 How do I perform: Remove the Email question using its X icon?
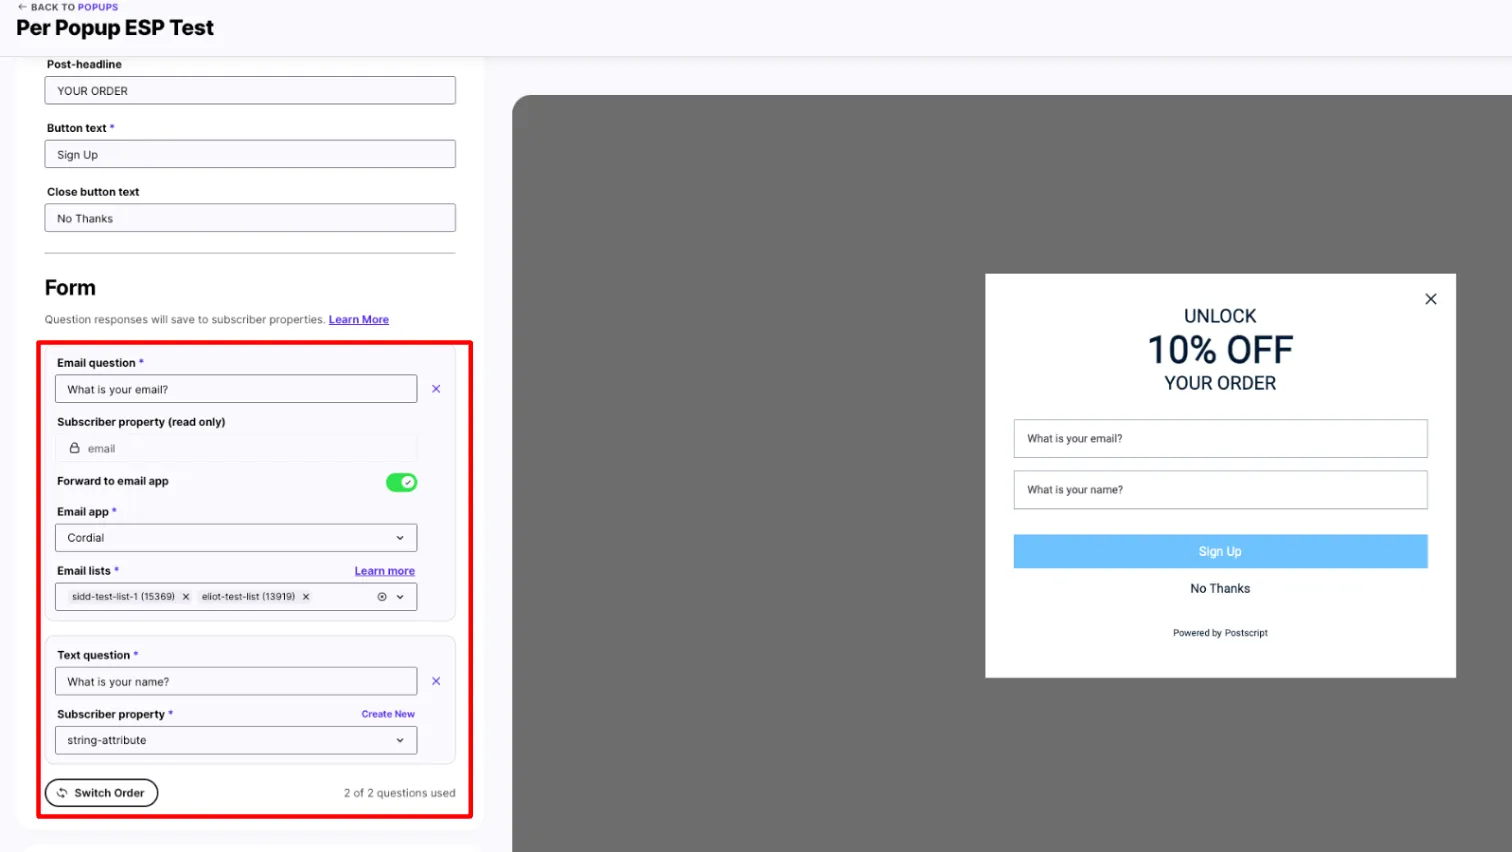coord(436,388)
